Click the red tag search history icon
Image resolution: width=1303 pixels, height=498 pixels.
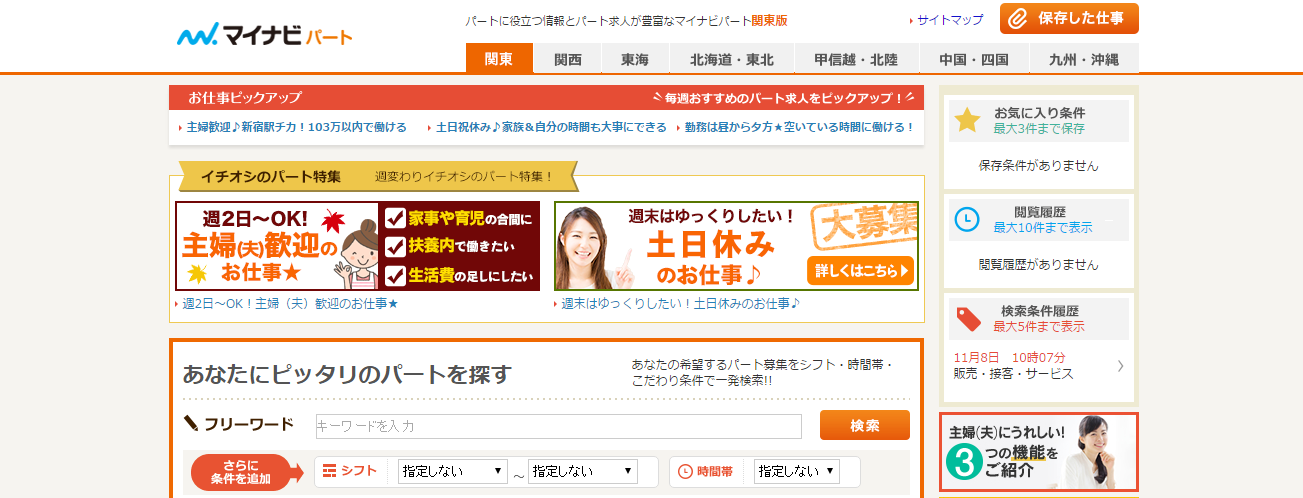tap(967, 318)
